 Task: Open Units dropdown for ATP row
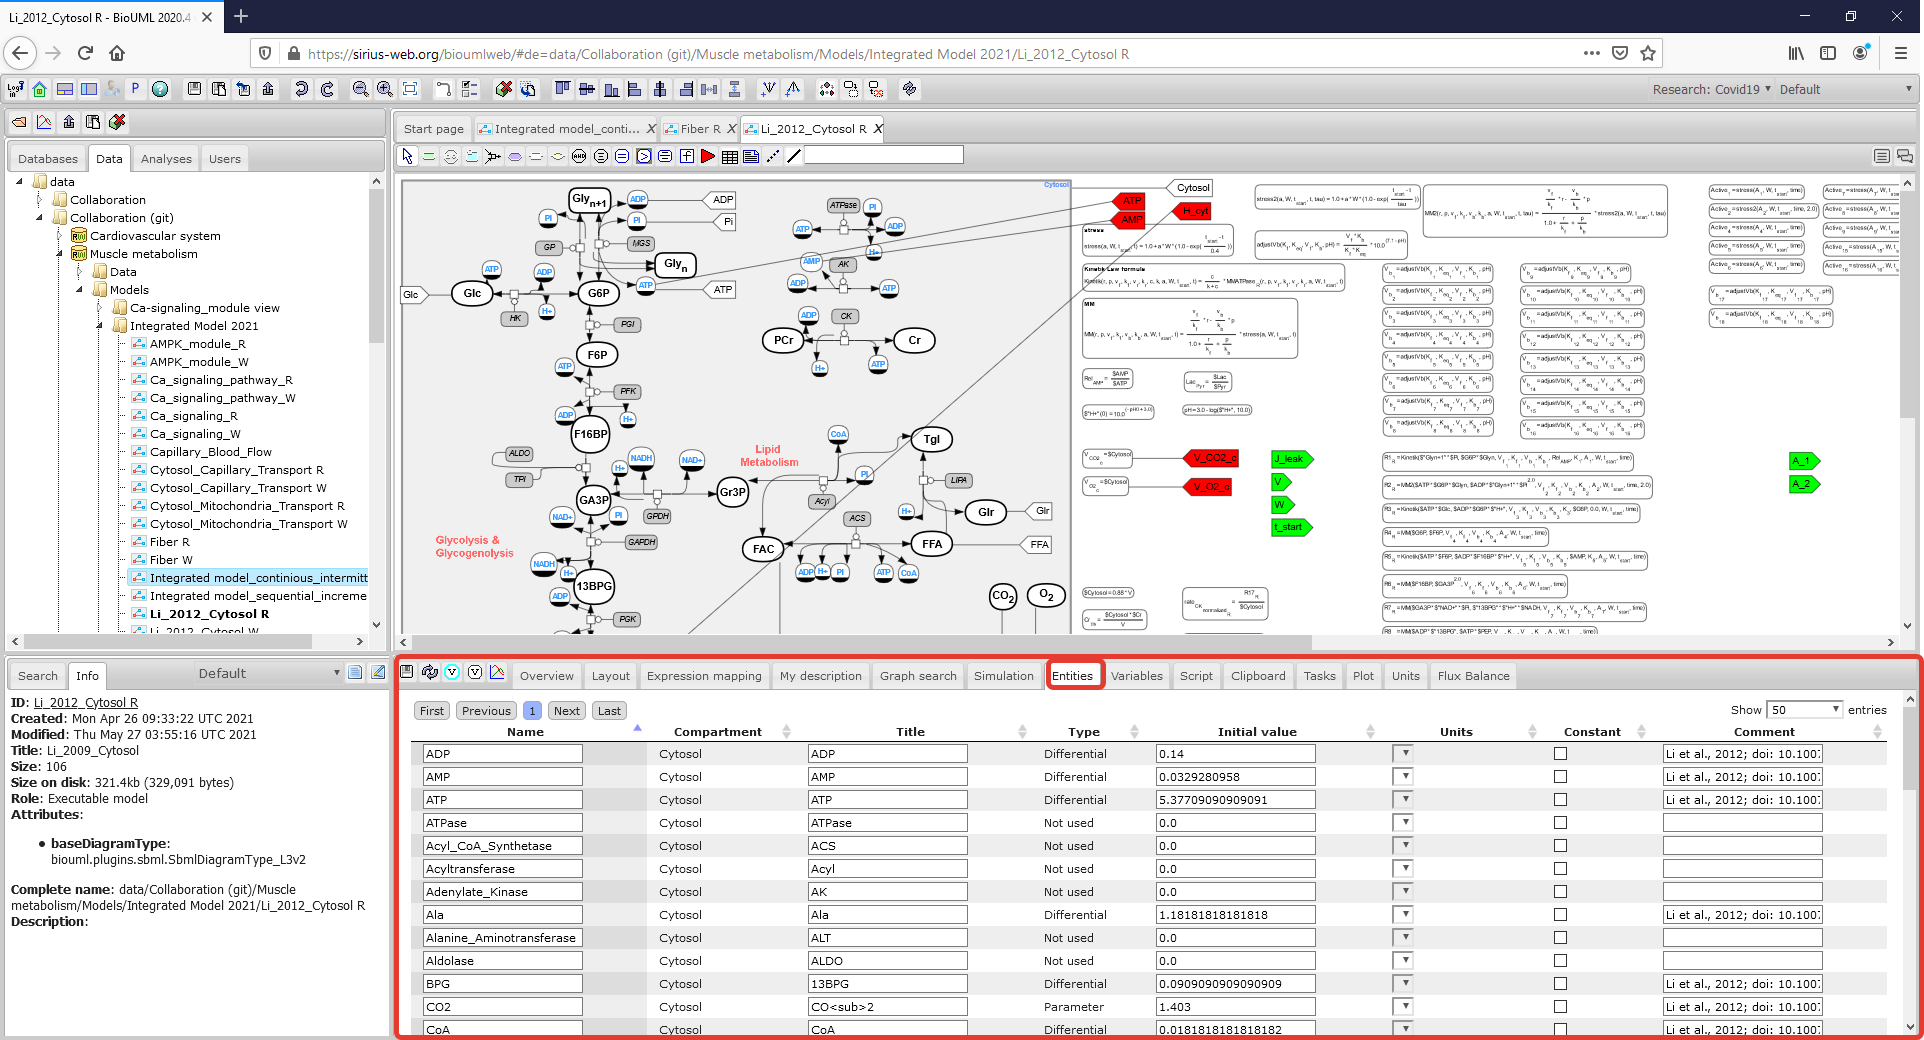pyautogui.click(x=1402, y=800)
